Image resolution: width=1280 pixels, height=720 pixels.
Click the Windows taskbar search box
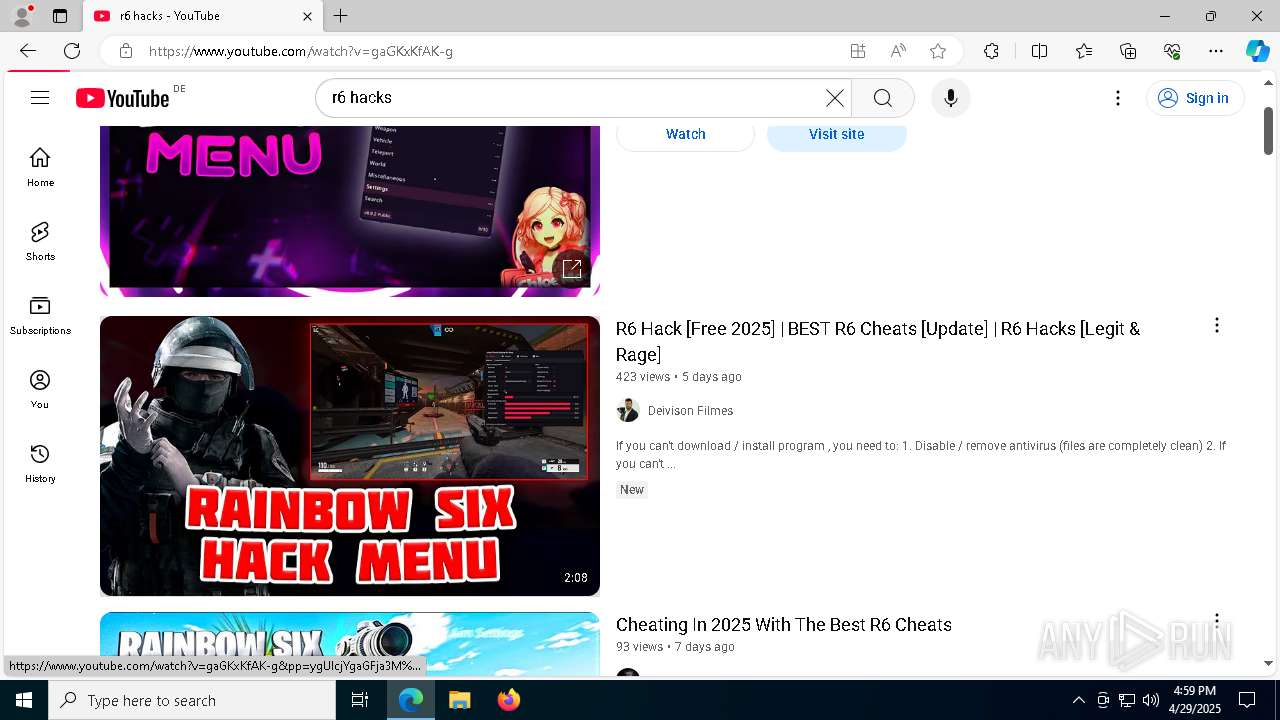point(192,700)
